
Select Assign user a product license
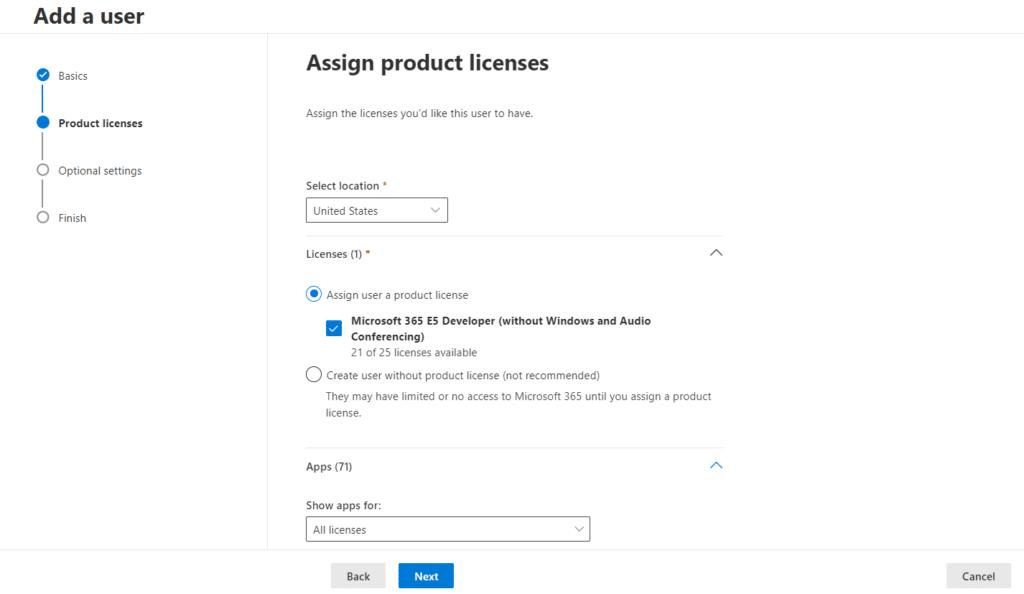pos(314,295)
